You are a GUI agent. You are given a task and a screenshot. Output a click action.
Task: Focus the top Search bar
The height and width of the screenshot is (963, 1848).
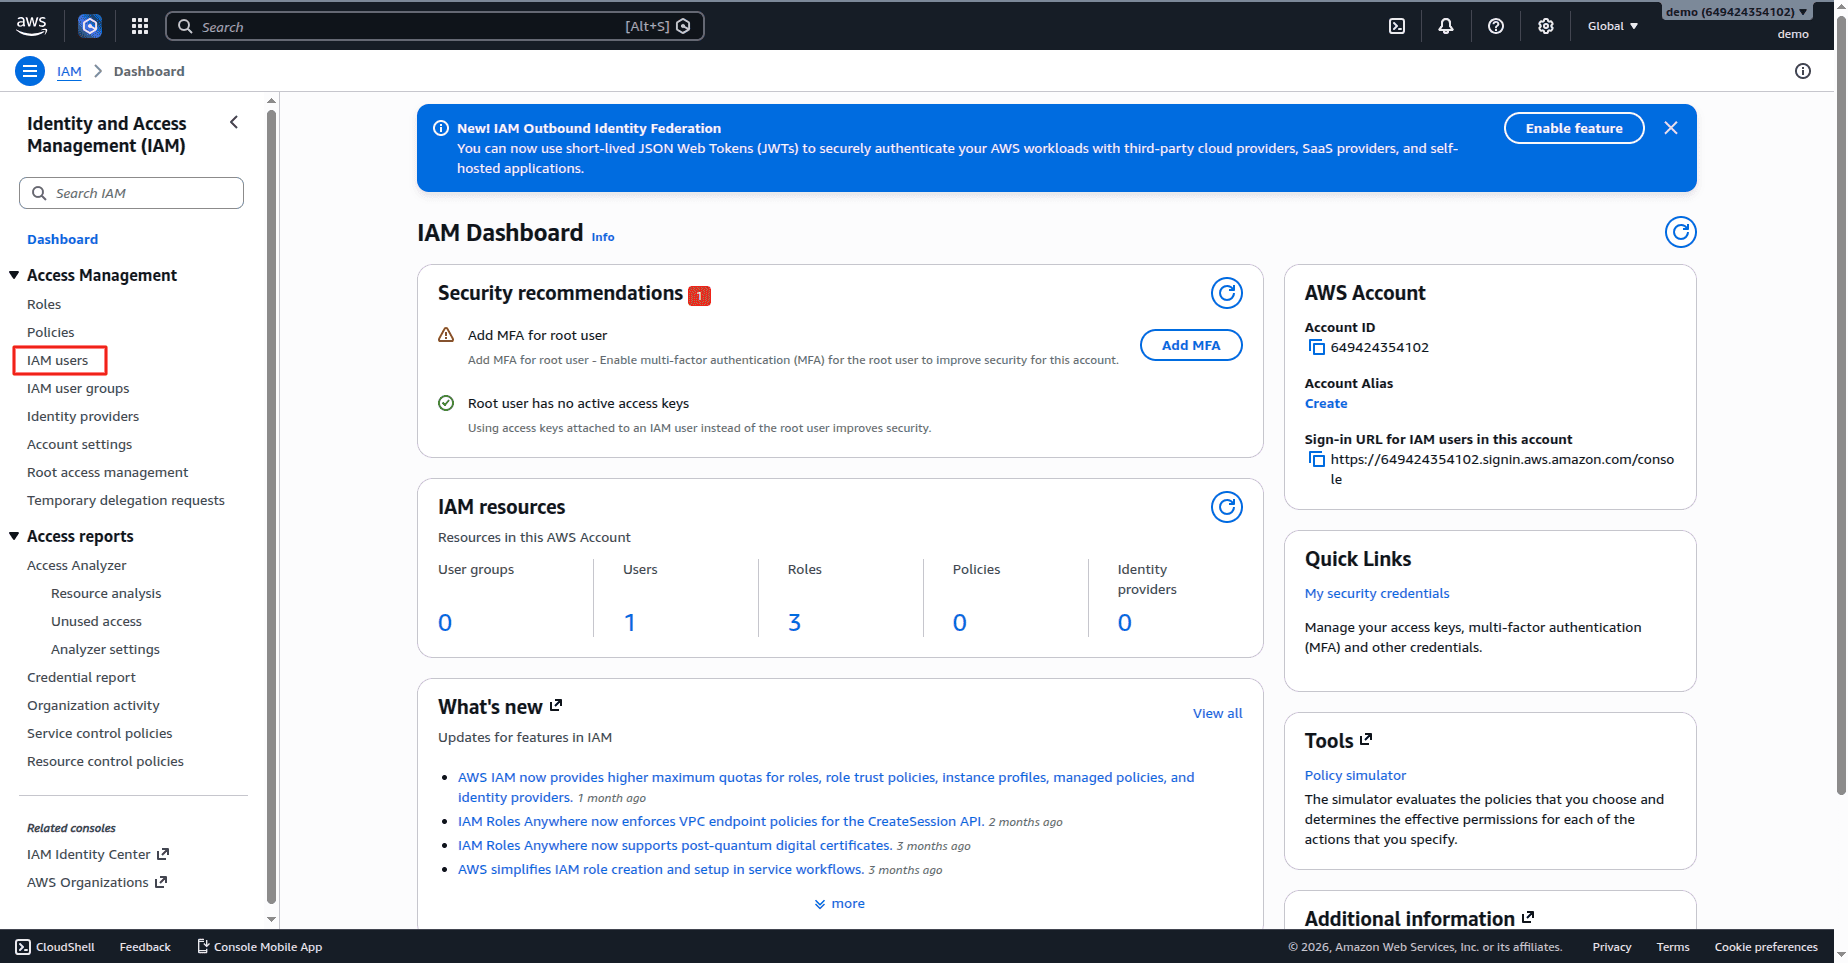435,26
